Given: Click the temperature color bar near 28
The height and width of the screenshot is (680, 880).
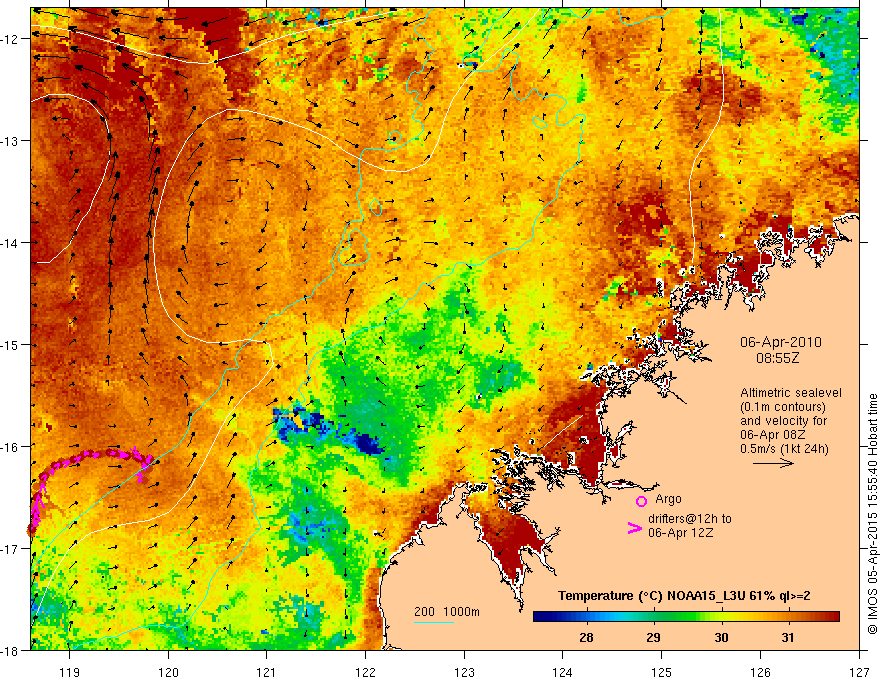Looking at the screenshot, I should (x=587, y=617).
